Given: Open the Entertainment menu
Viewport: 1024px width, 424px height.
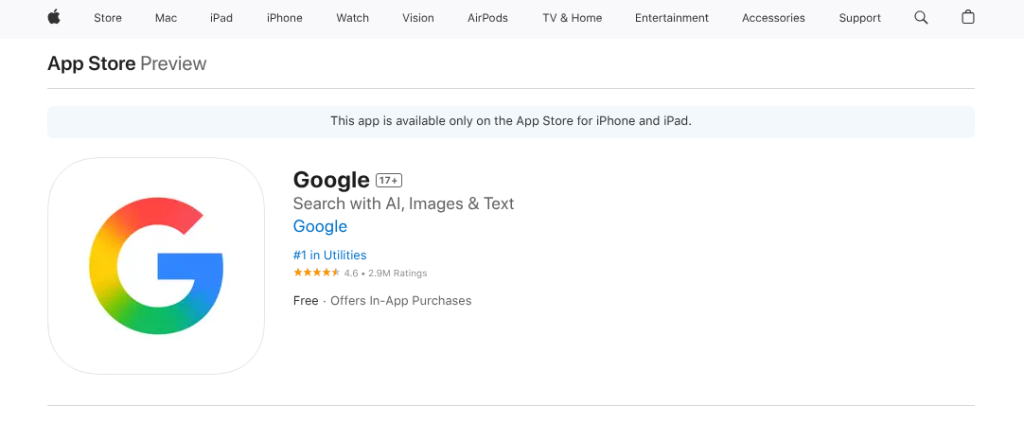Looking at the screenshot, I should [671, 18].
